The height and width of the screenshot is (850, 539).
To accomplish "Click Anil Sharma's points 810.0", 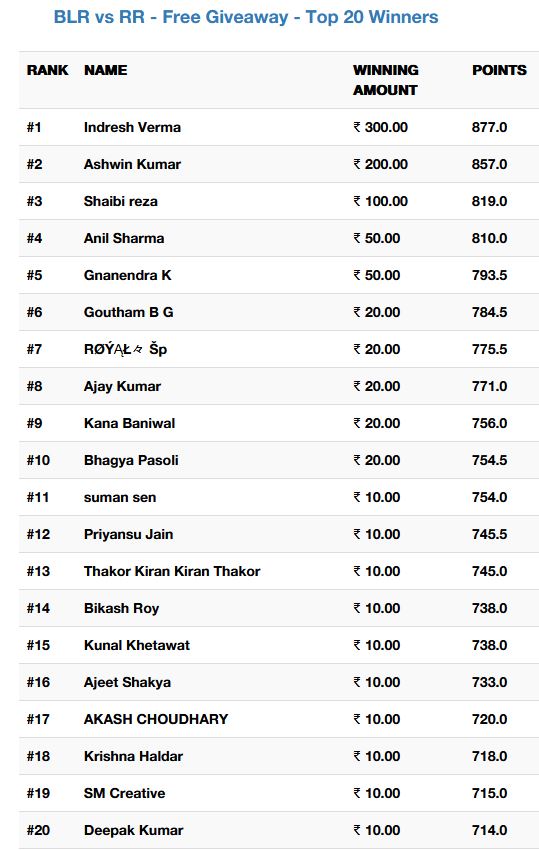I will coord(489,238).
